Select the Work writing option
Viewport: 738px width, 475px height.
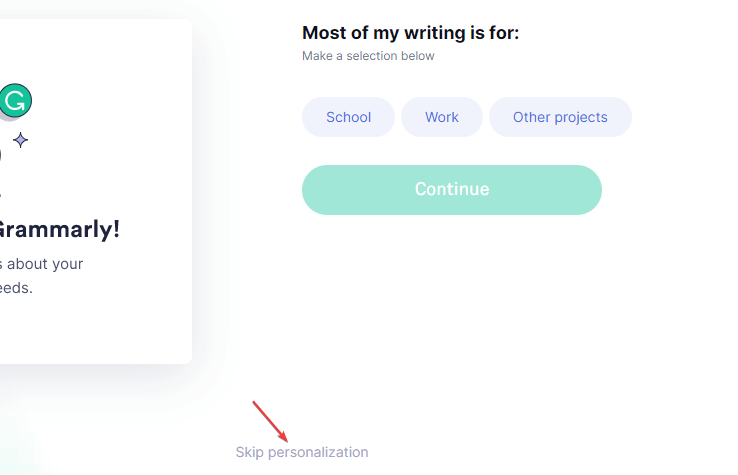[x=441, y=117]
